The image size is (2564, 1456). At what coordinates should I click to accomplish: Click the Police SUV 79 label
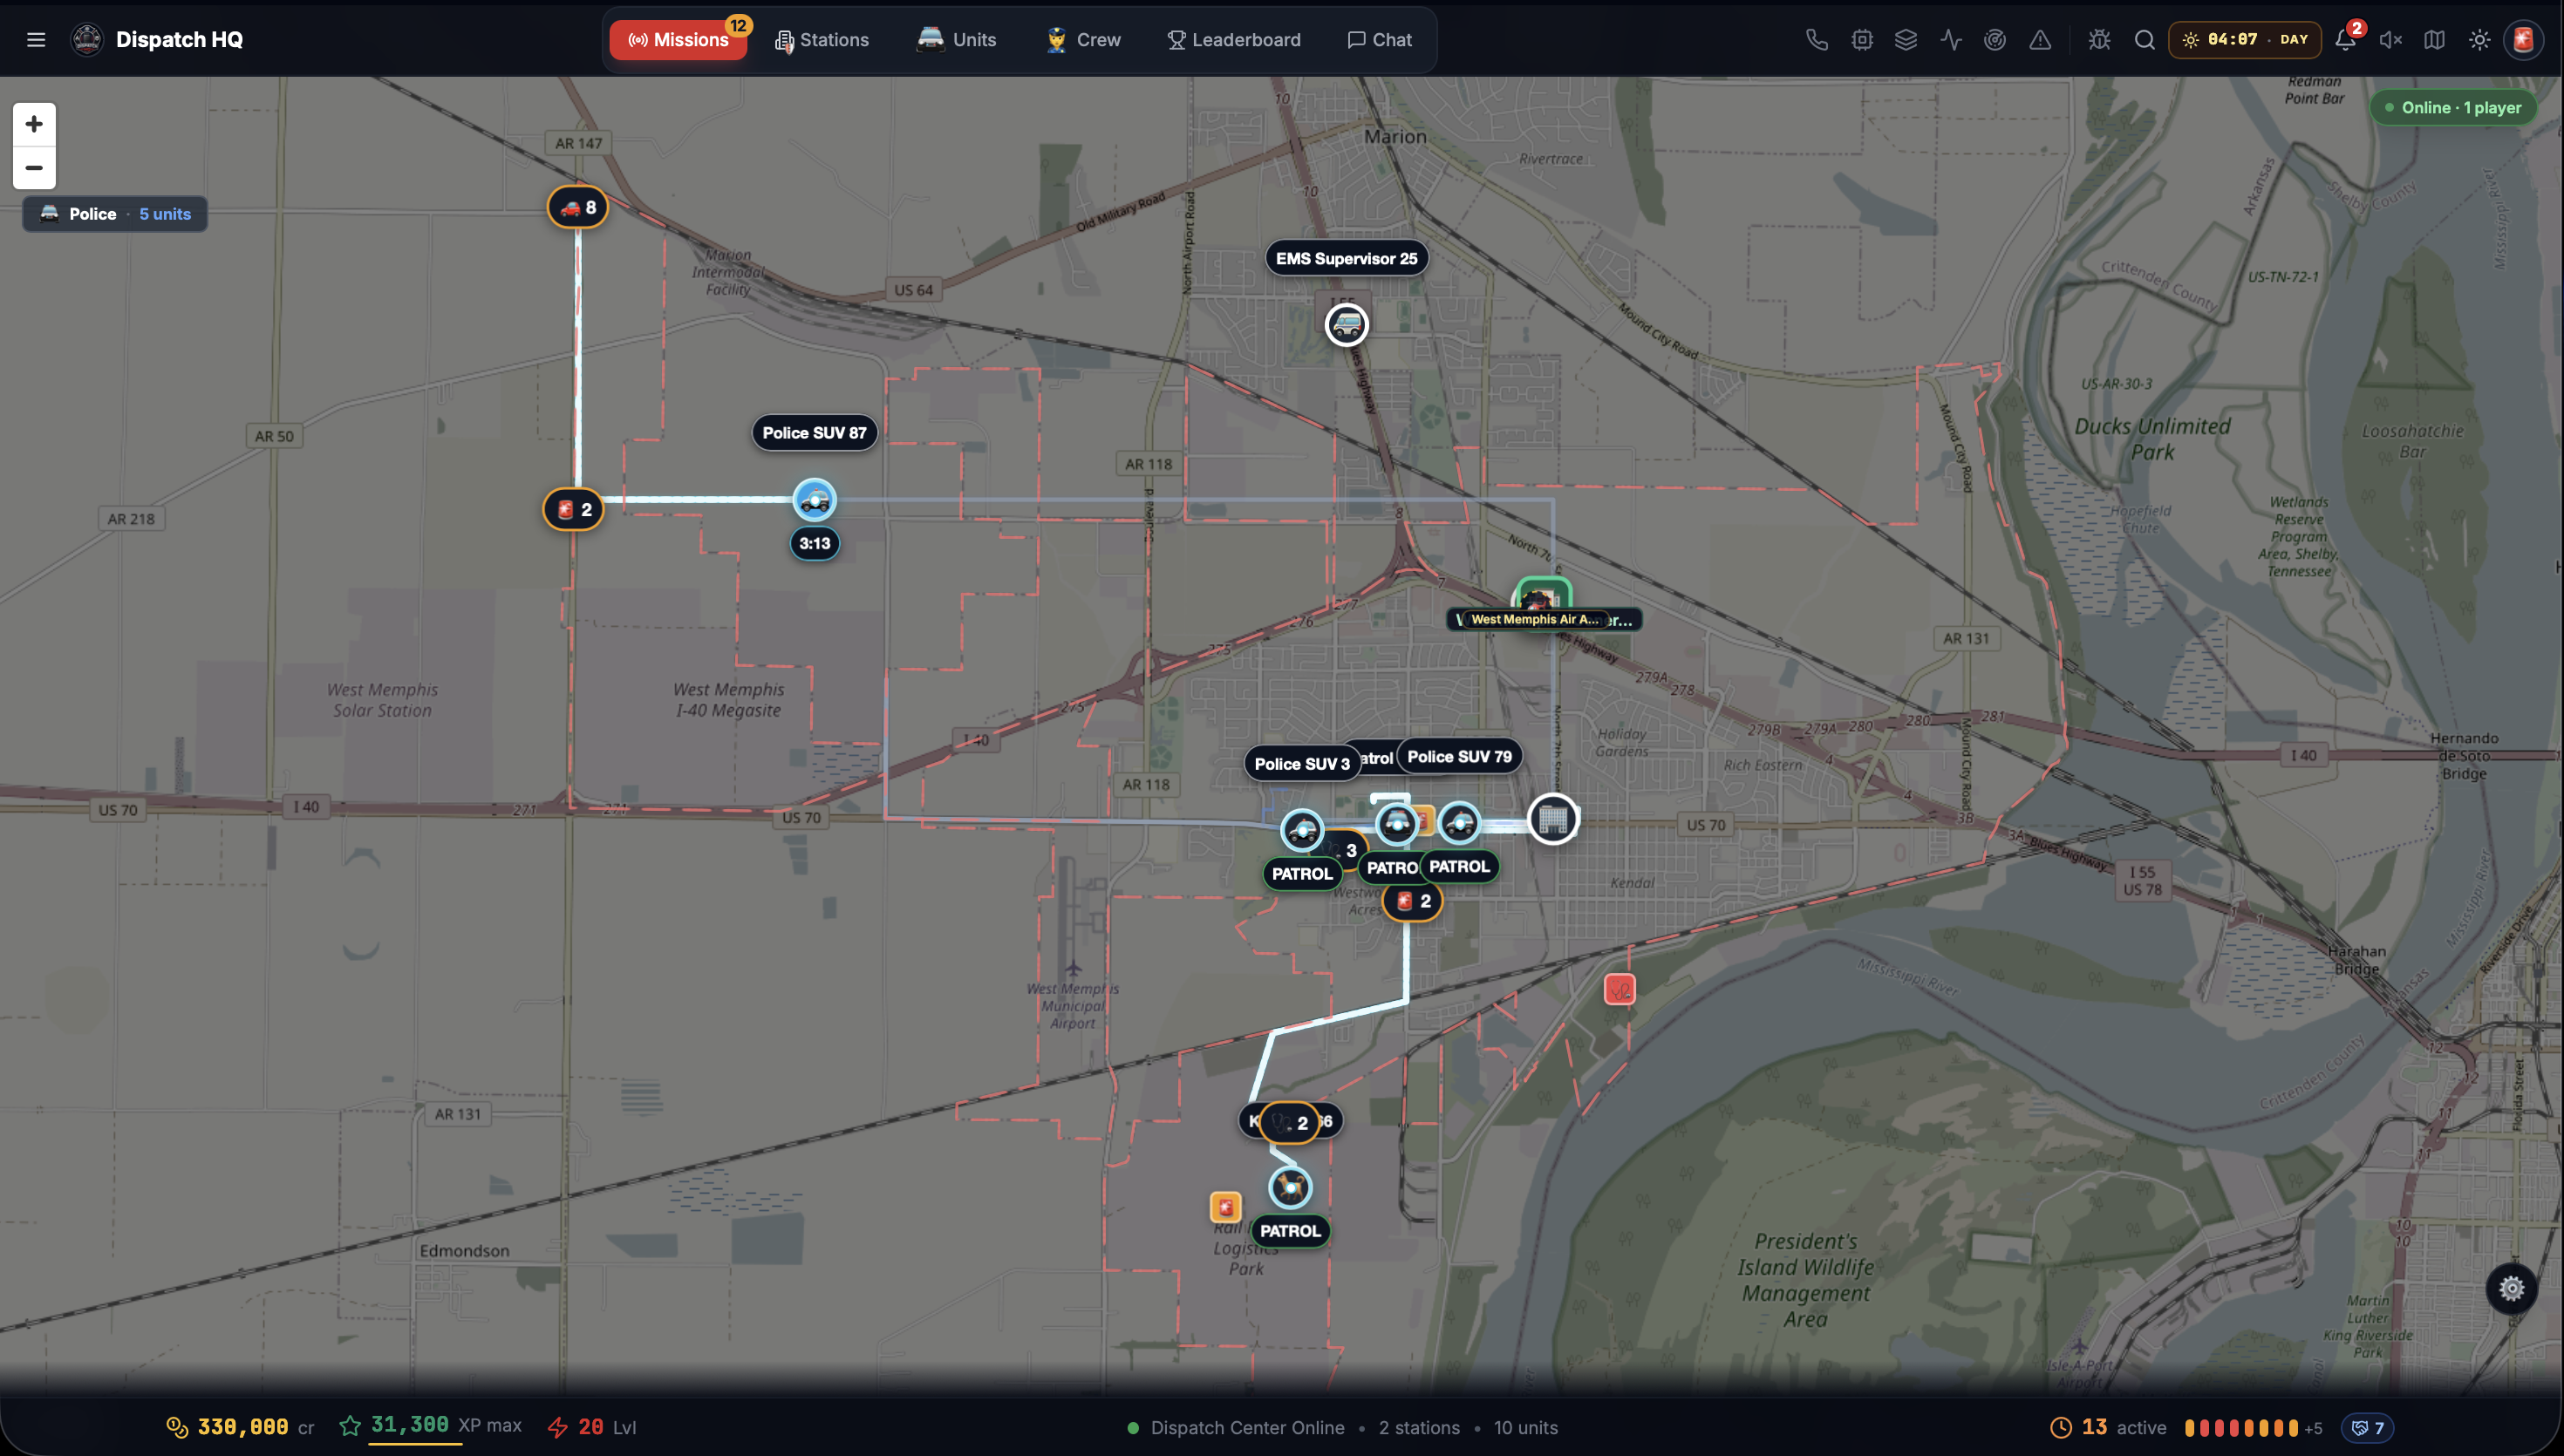coord(1460,757)
